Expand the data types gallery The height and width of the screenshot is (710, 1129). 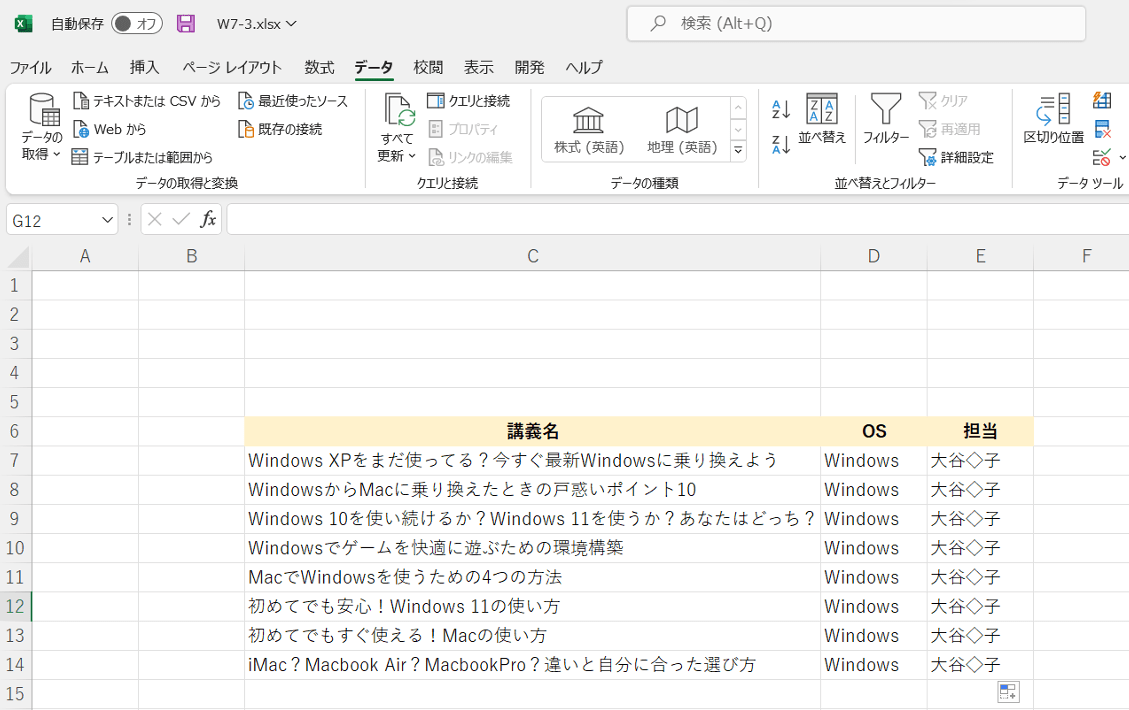738,151
